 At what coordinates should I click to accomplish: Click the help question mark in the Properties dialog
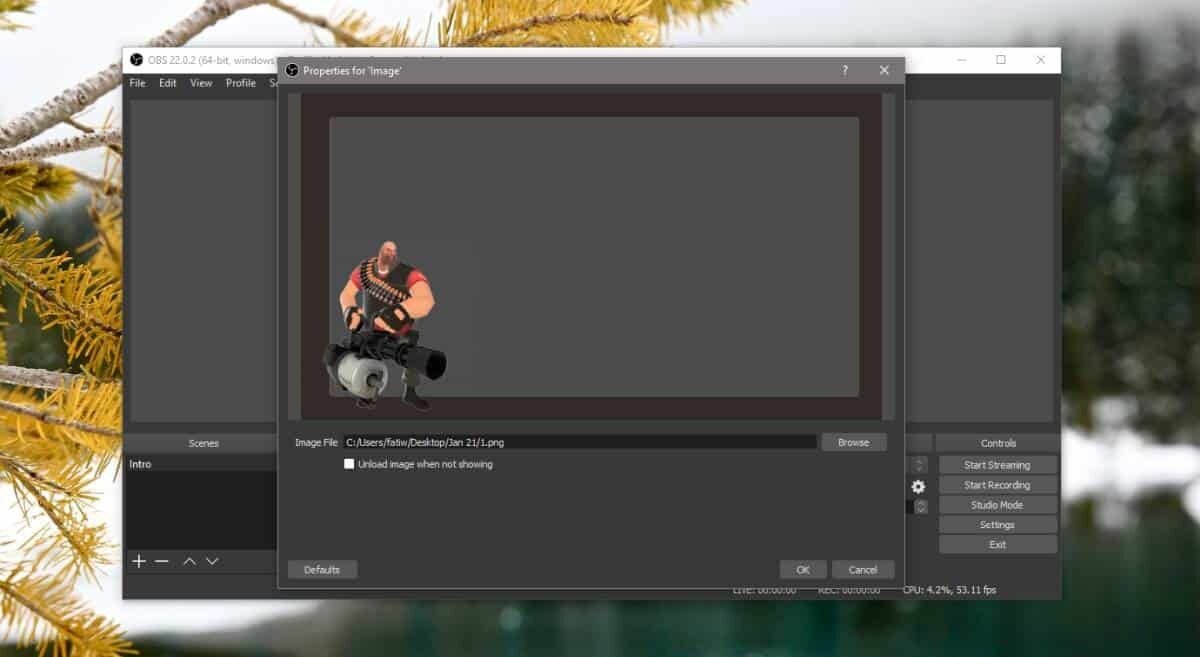click(844, 71)
